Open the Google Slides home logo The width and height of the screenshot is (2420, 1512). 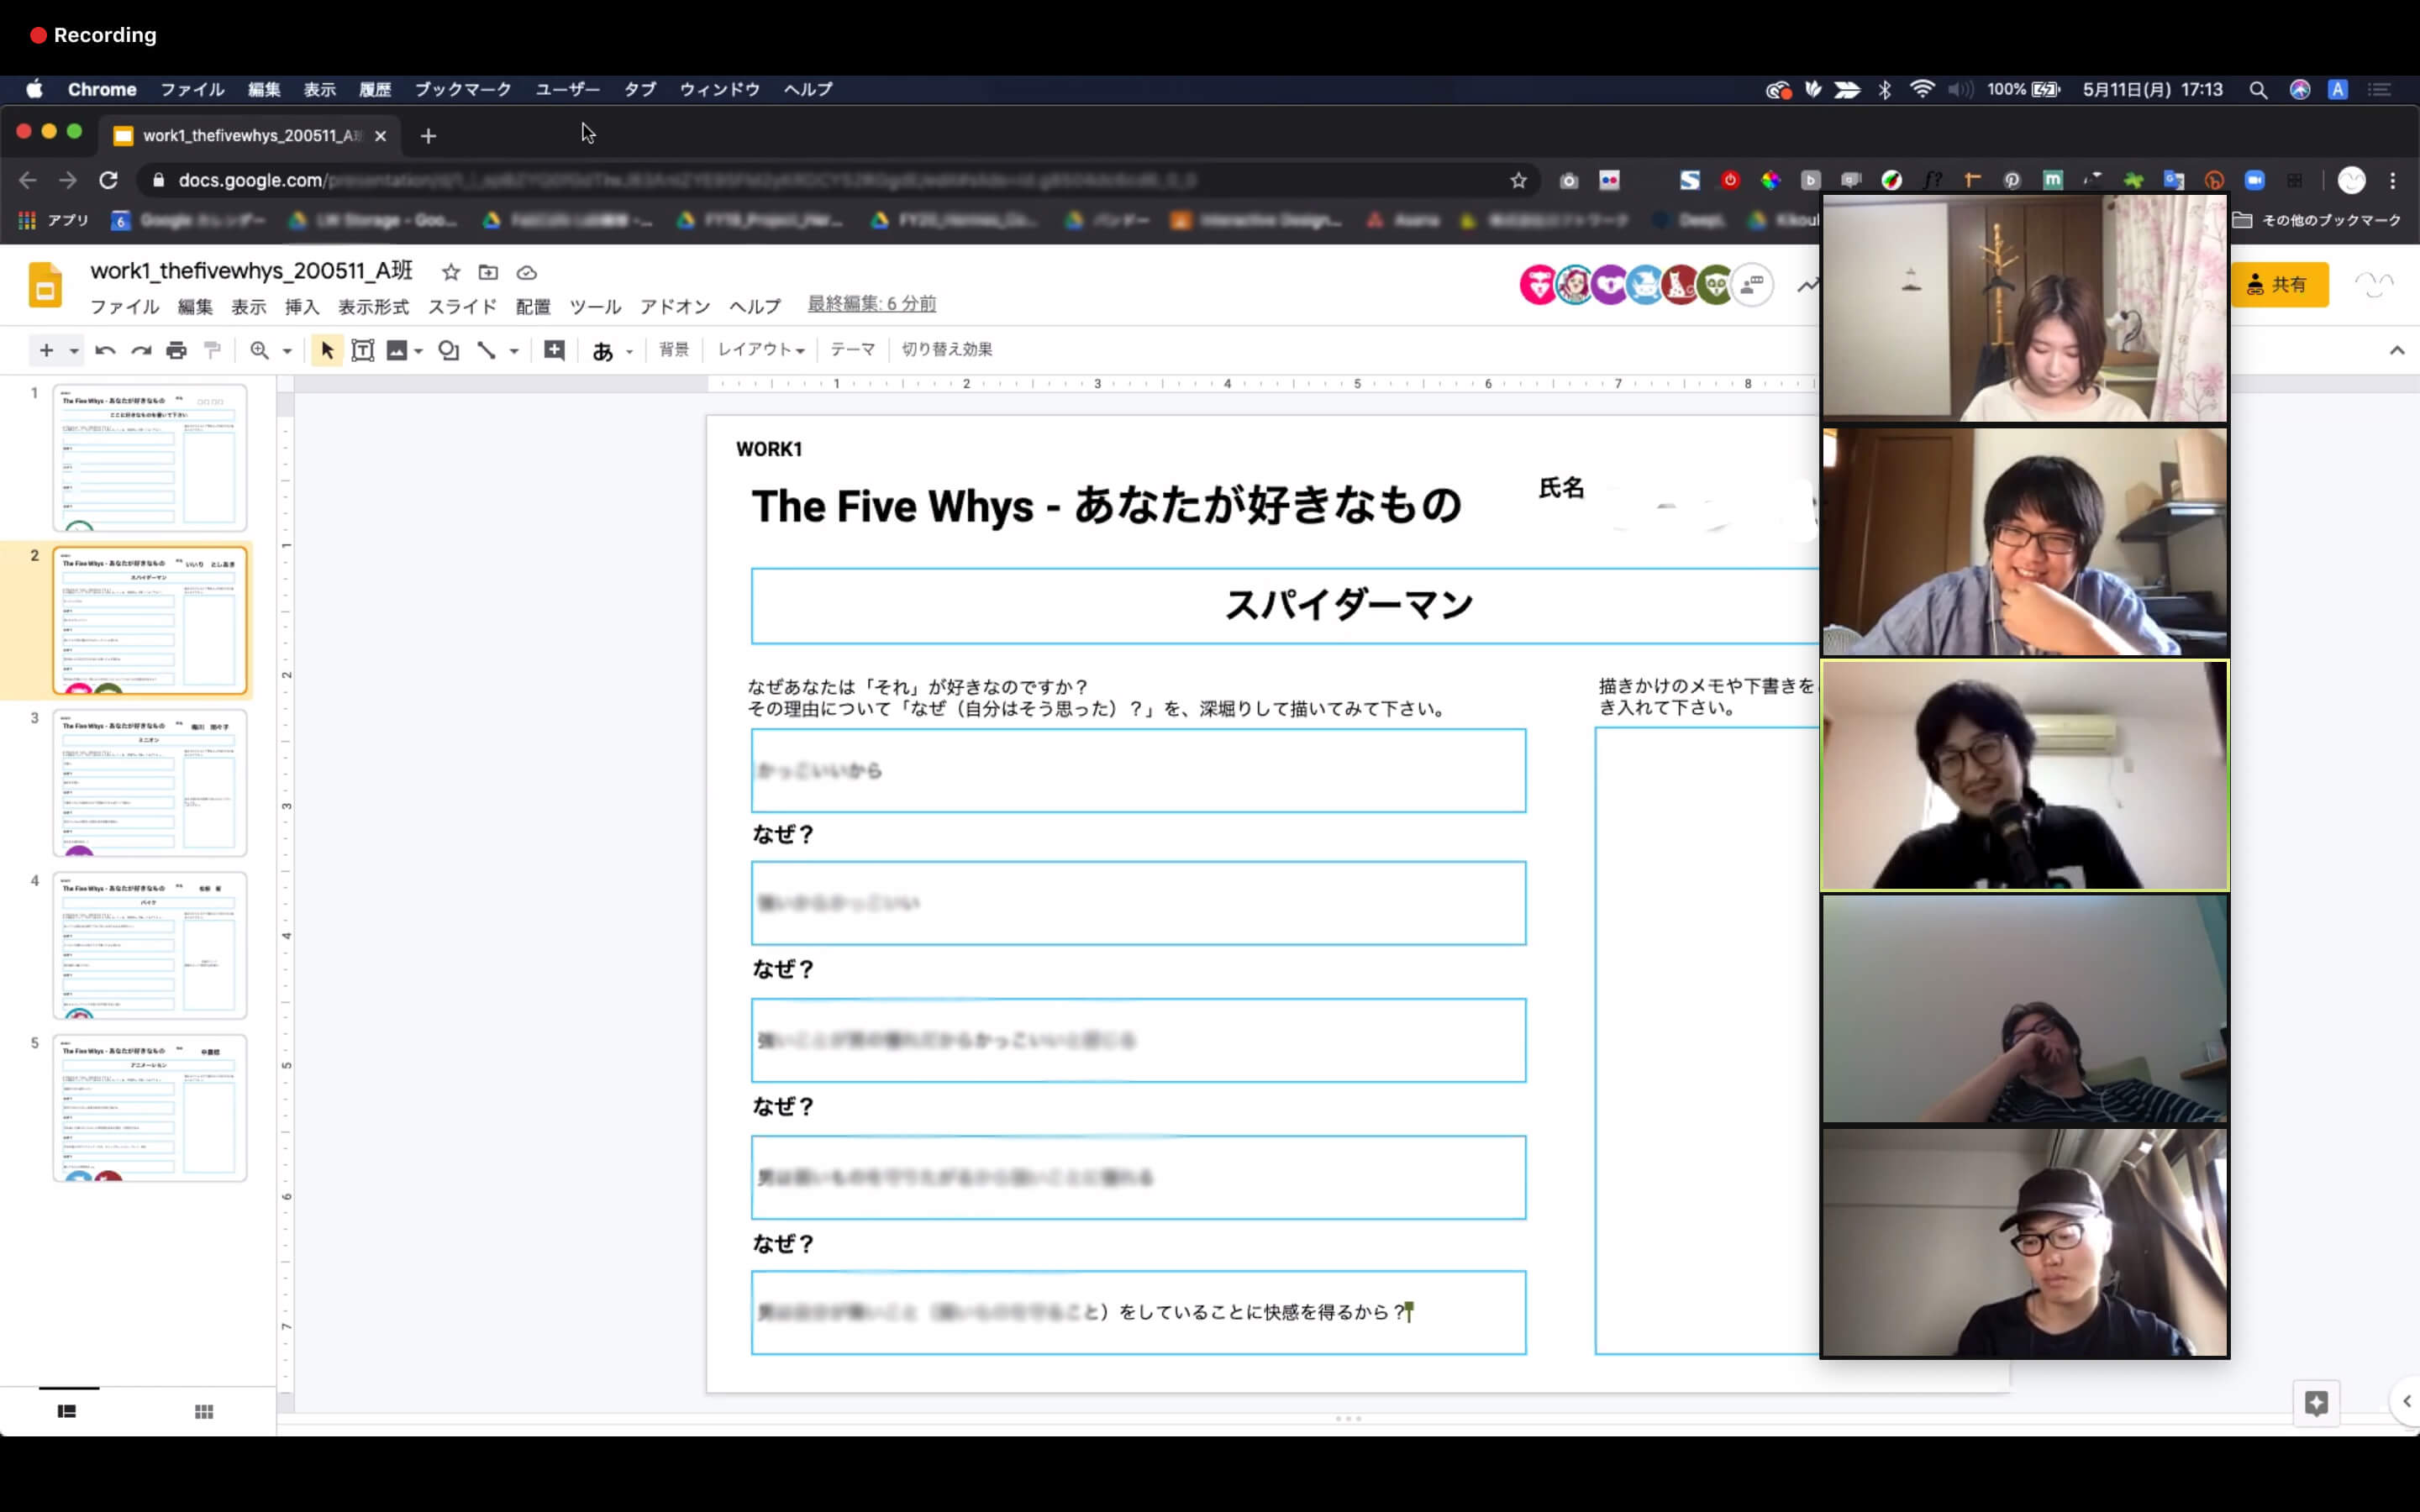tap(45, 285)
